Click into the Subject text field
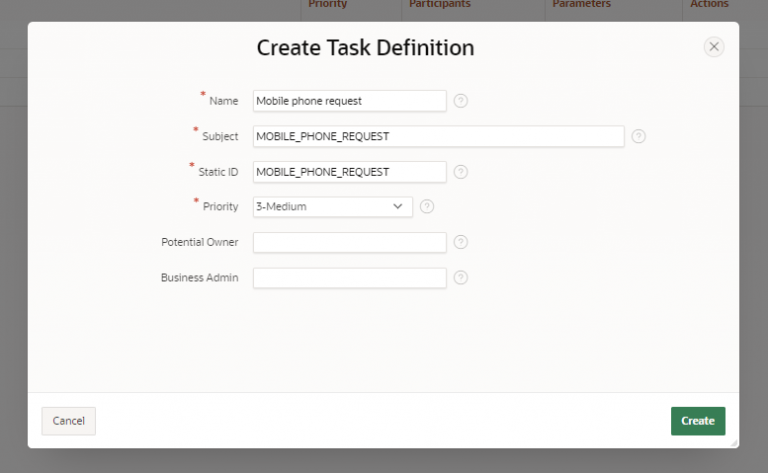This screenshot has height=473, width=768. coord(438,136)
